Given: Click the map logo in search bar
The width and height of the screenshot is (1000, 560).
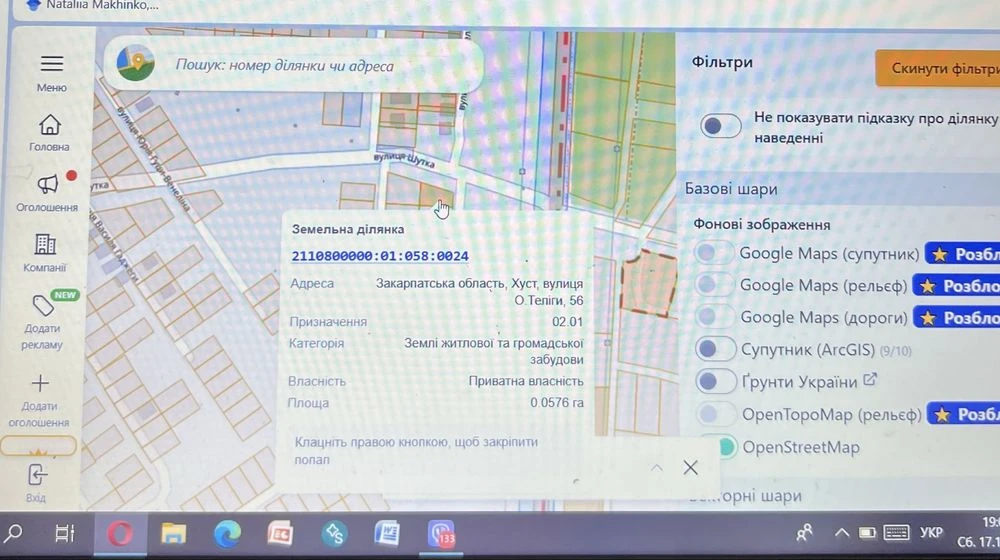Looking at the screenshot, I should click(x=136, y=63).
